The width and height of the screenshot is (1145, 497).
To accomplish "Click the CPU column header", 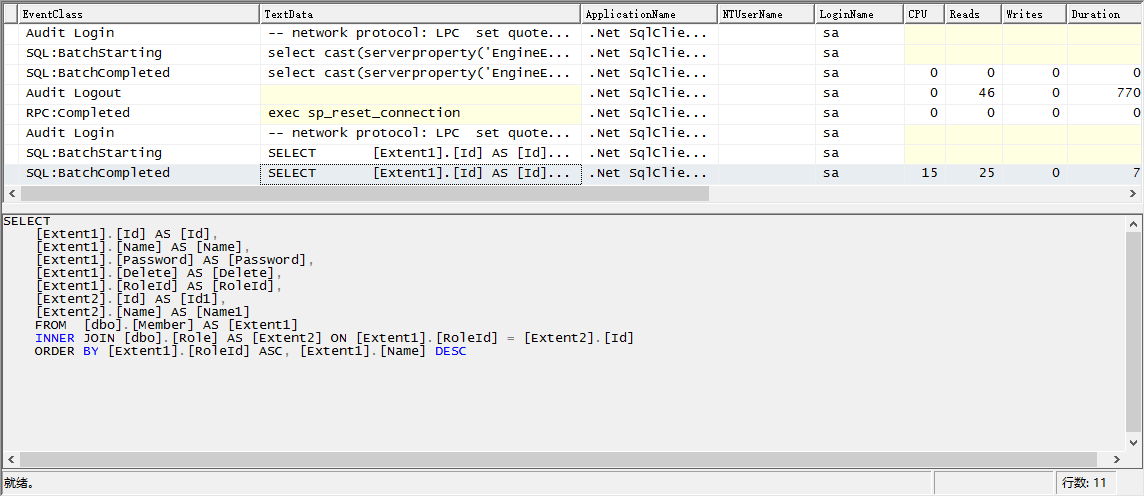I will 924,14.
